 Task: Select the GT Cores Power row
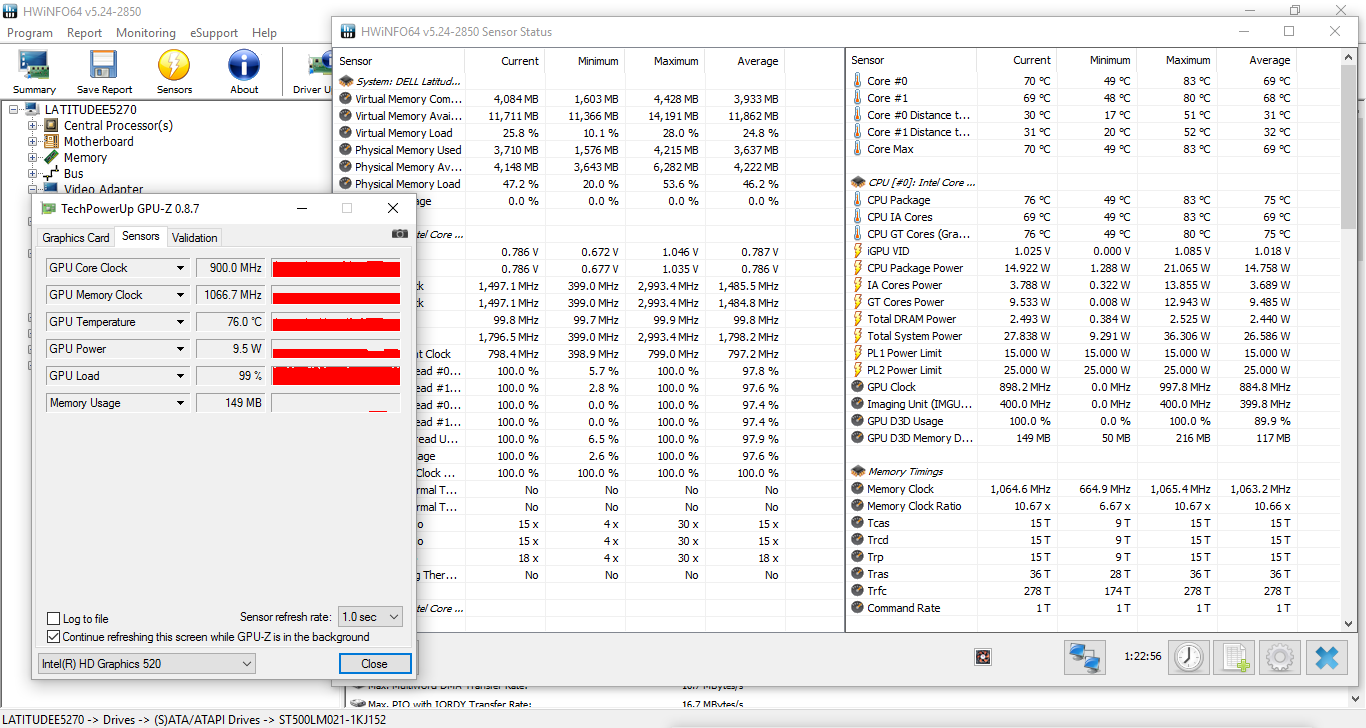1071,302
